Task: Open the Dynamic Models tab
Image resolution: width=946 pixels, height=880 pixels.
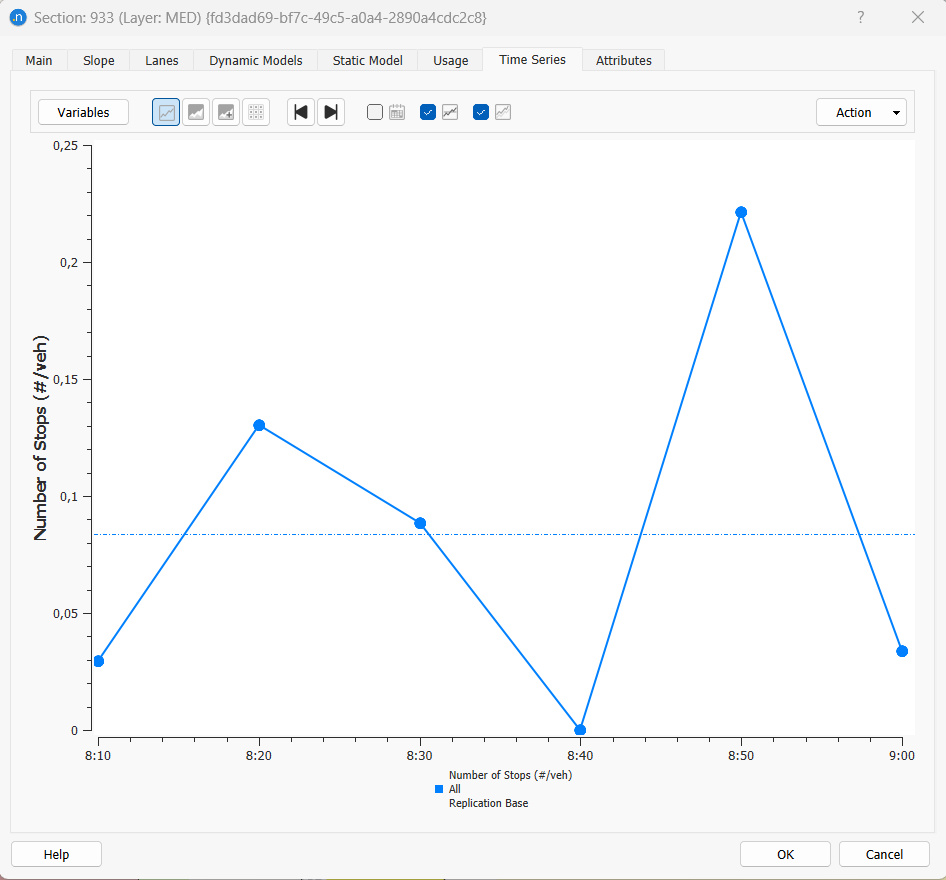Action: (x=256, y=60)
